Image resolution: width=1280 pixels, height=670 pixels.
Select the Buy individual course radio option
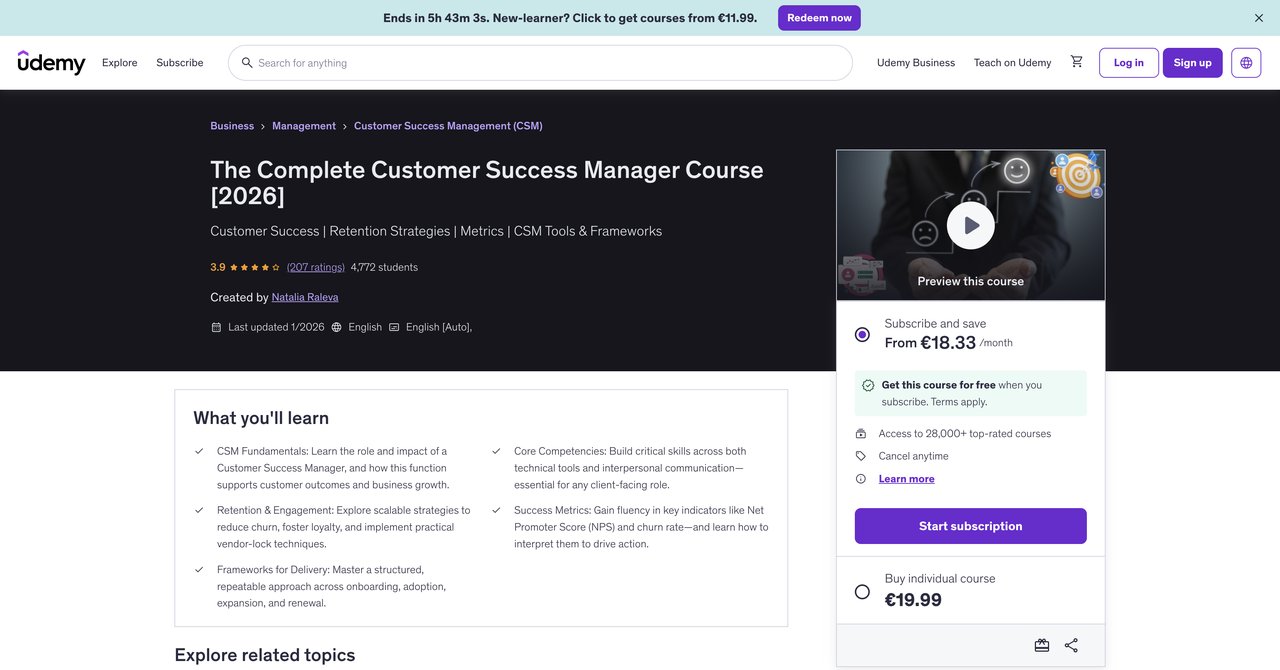862,592
